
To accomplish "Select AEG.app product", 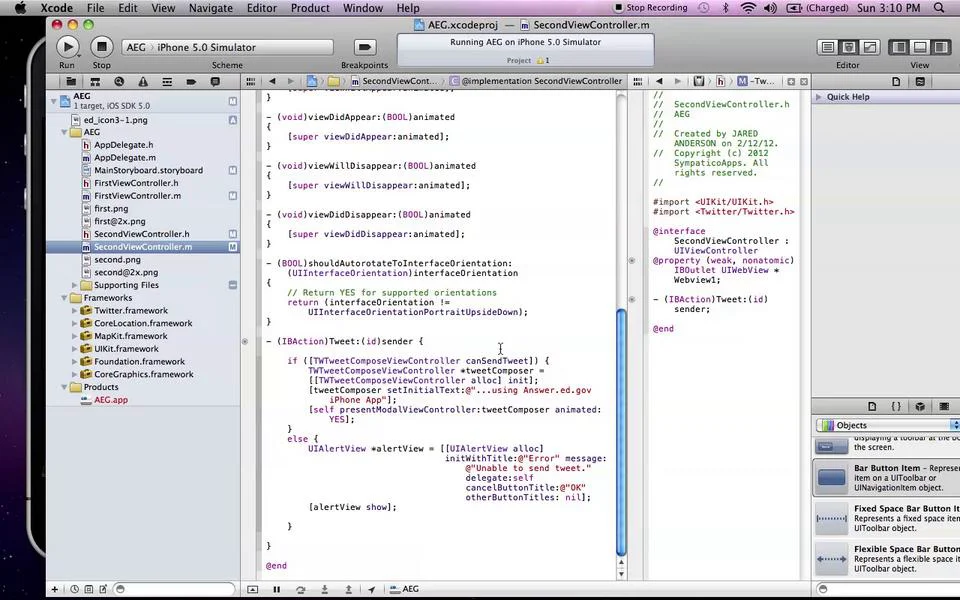I will coord(111,400).
